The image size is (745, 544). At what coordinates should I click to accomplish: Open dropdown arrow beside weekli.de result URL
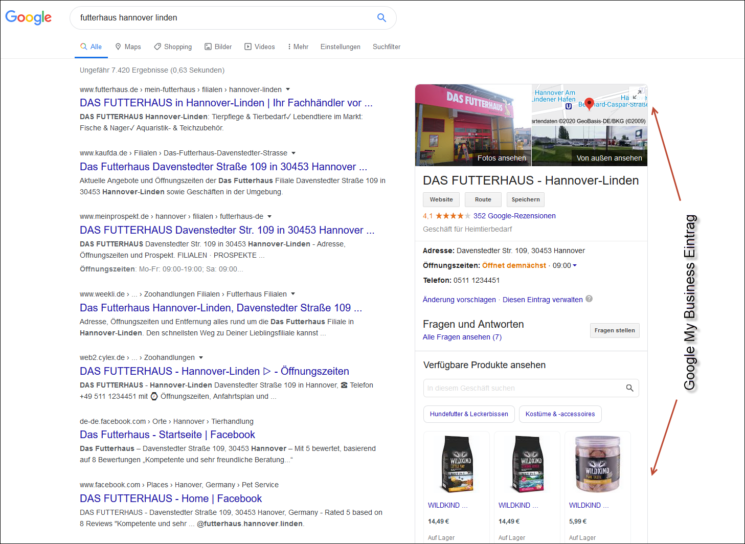pyautogui.click(x=293, y=294)
